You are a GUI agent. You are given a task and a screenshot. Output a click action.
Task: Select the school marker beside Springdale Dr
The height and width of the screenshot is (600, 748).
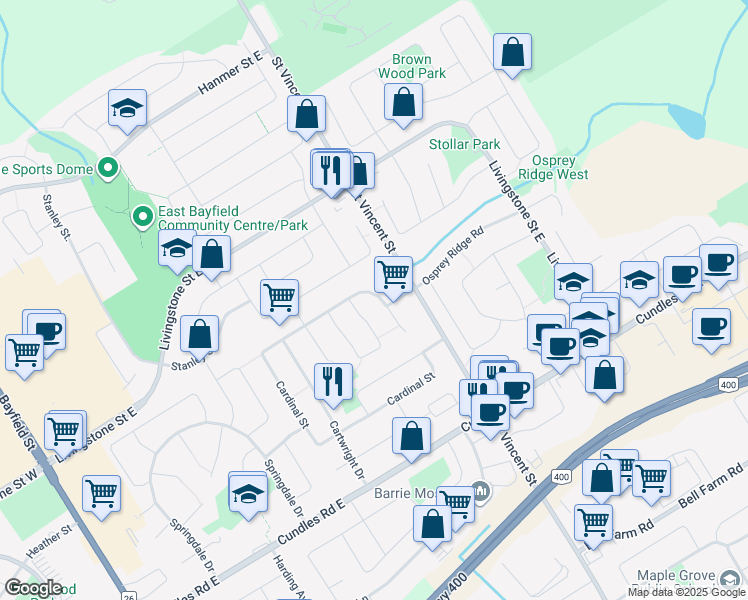[248, 493]
